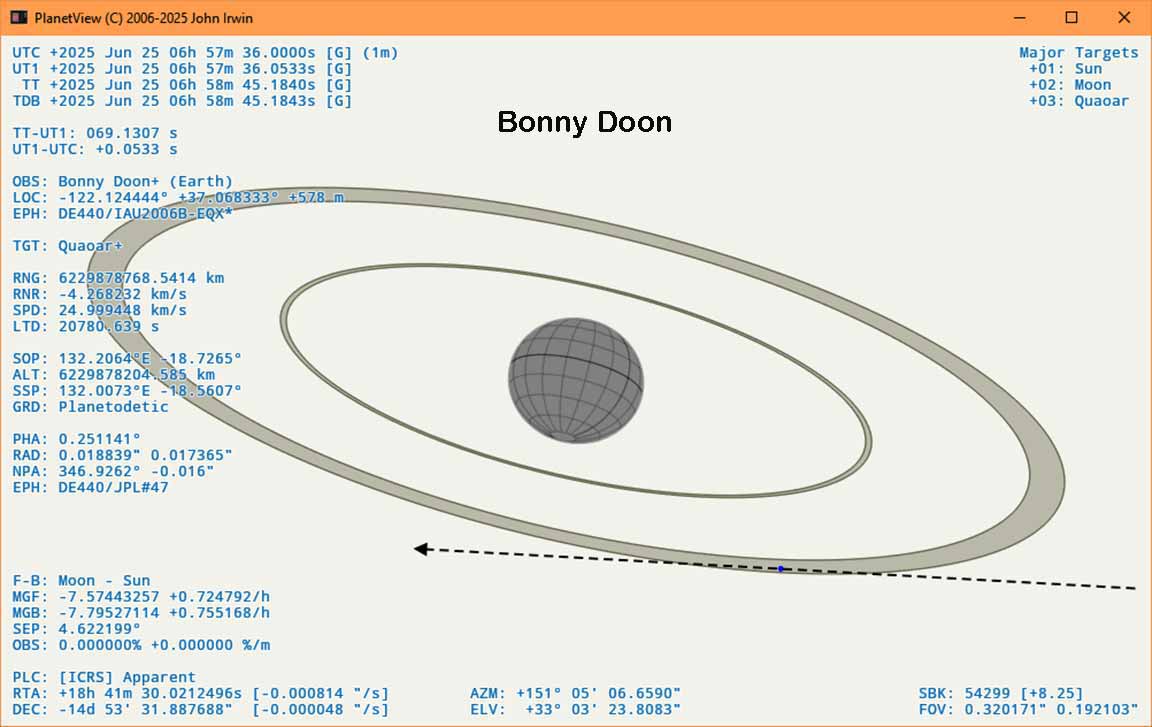This screenshot has height=727, width=1152.
Task: Click the Major Targets heading
Action: (x=1078, y=53)
